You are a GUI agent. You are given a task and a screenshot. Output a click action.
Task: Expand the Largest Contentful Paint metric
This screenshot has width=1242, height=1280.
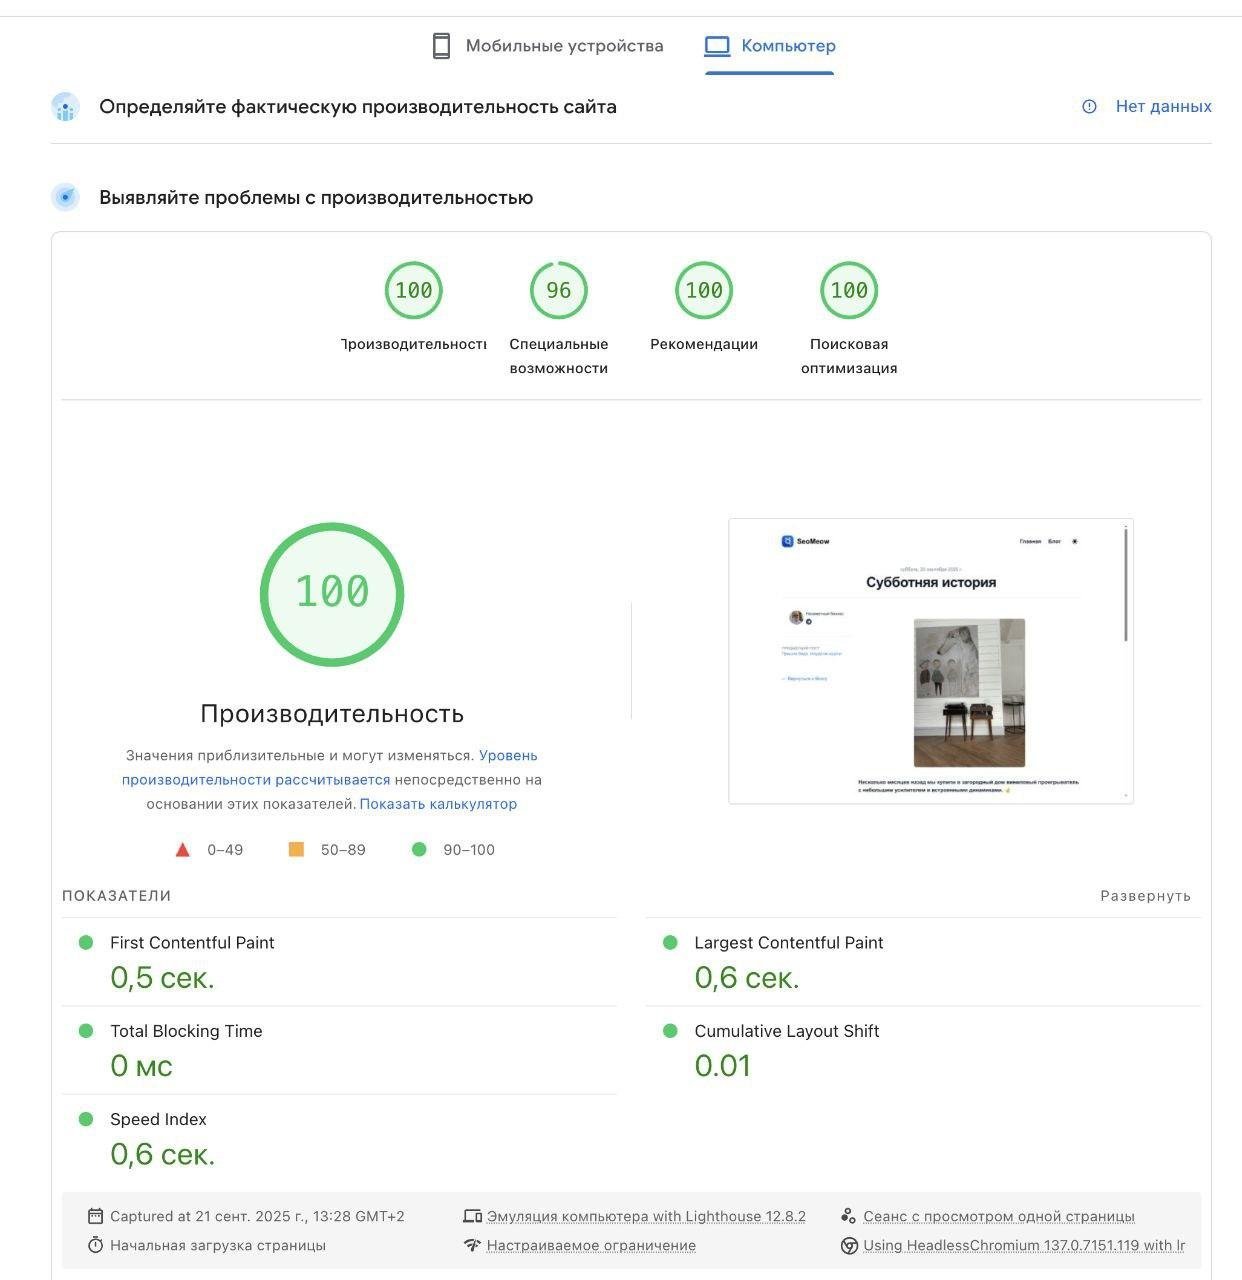(x=788, y=943)
